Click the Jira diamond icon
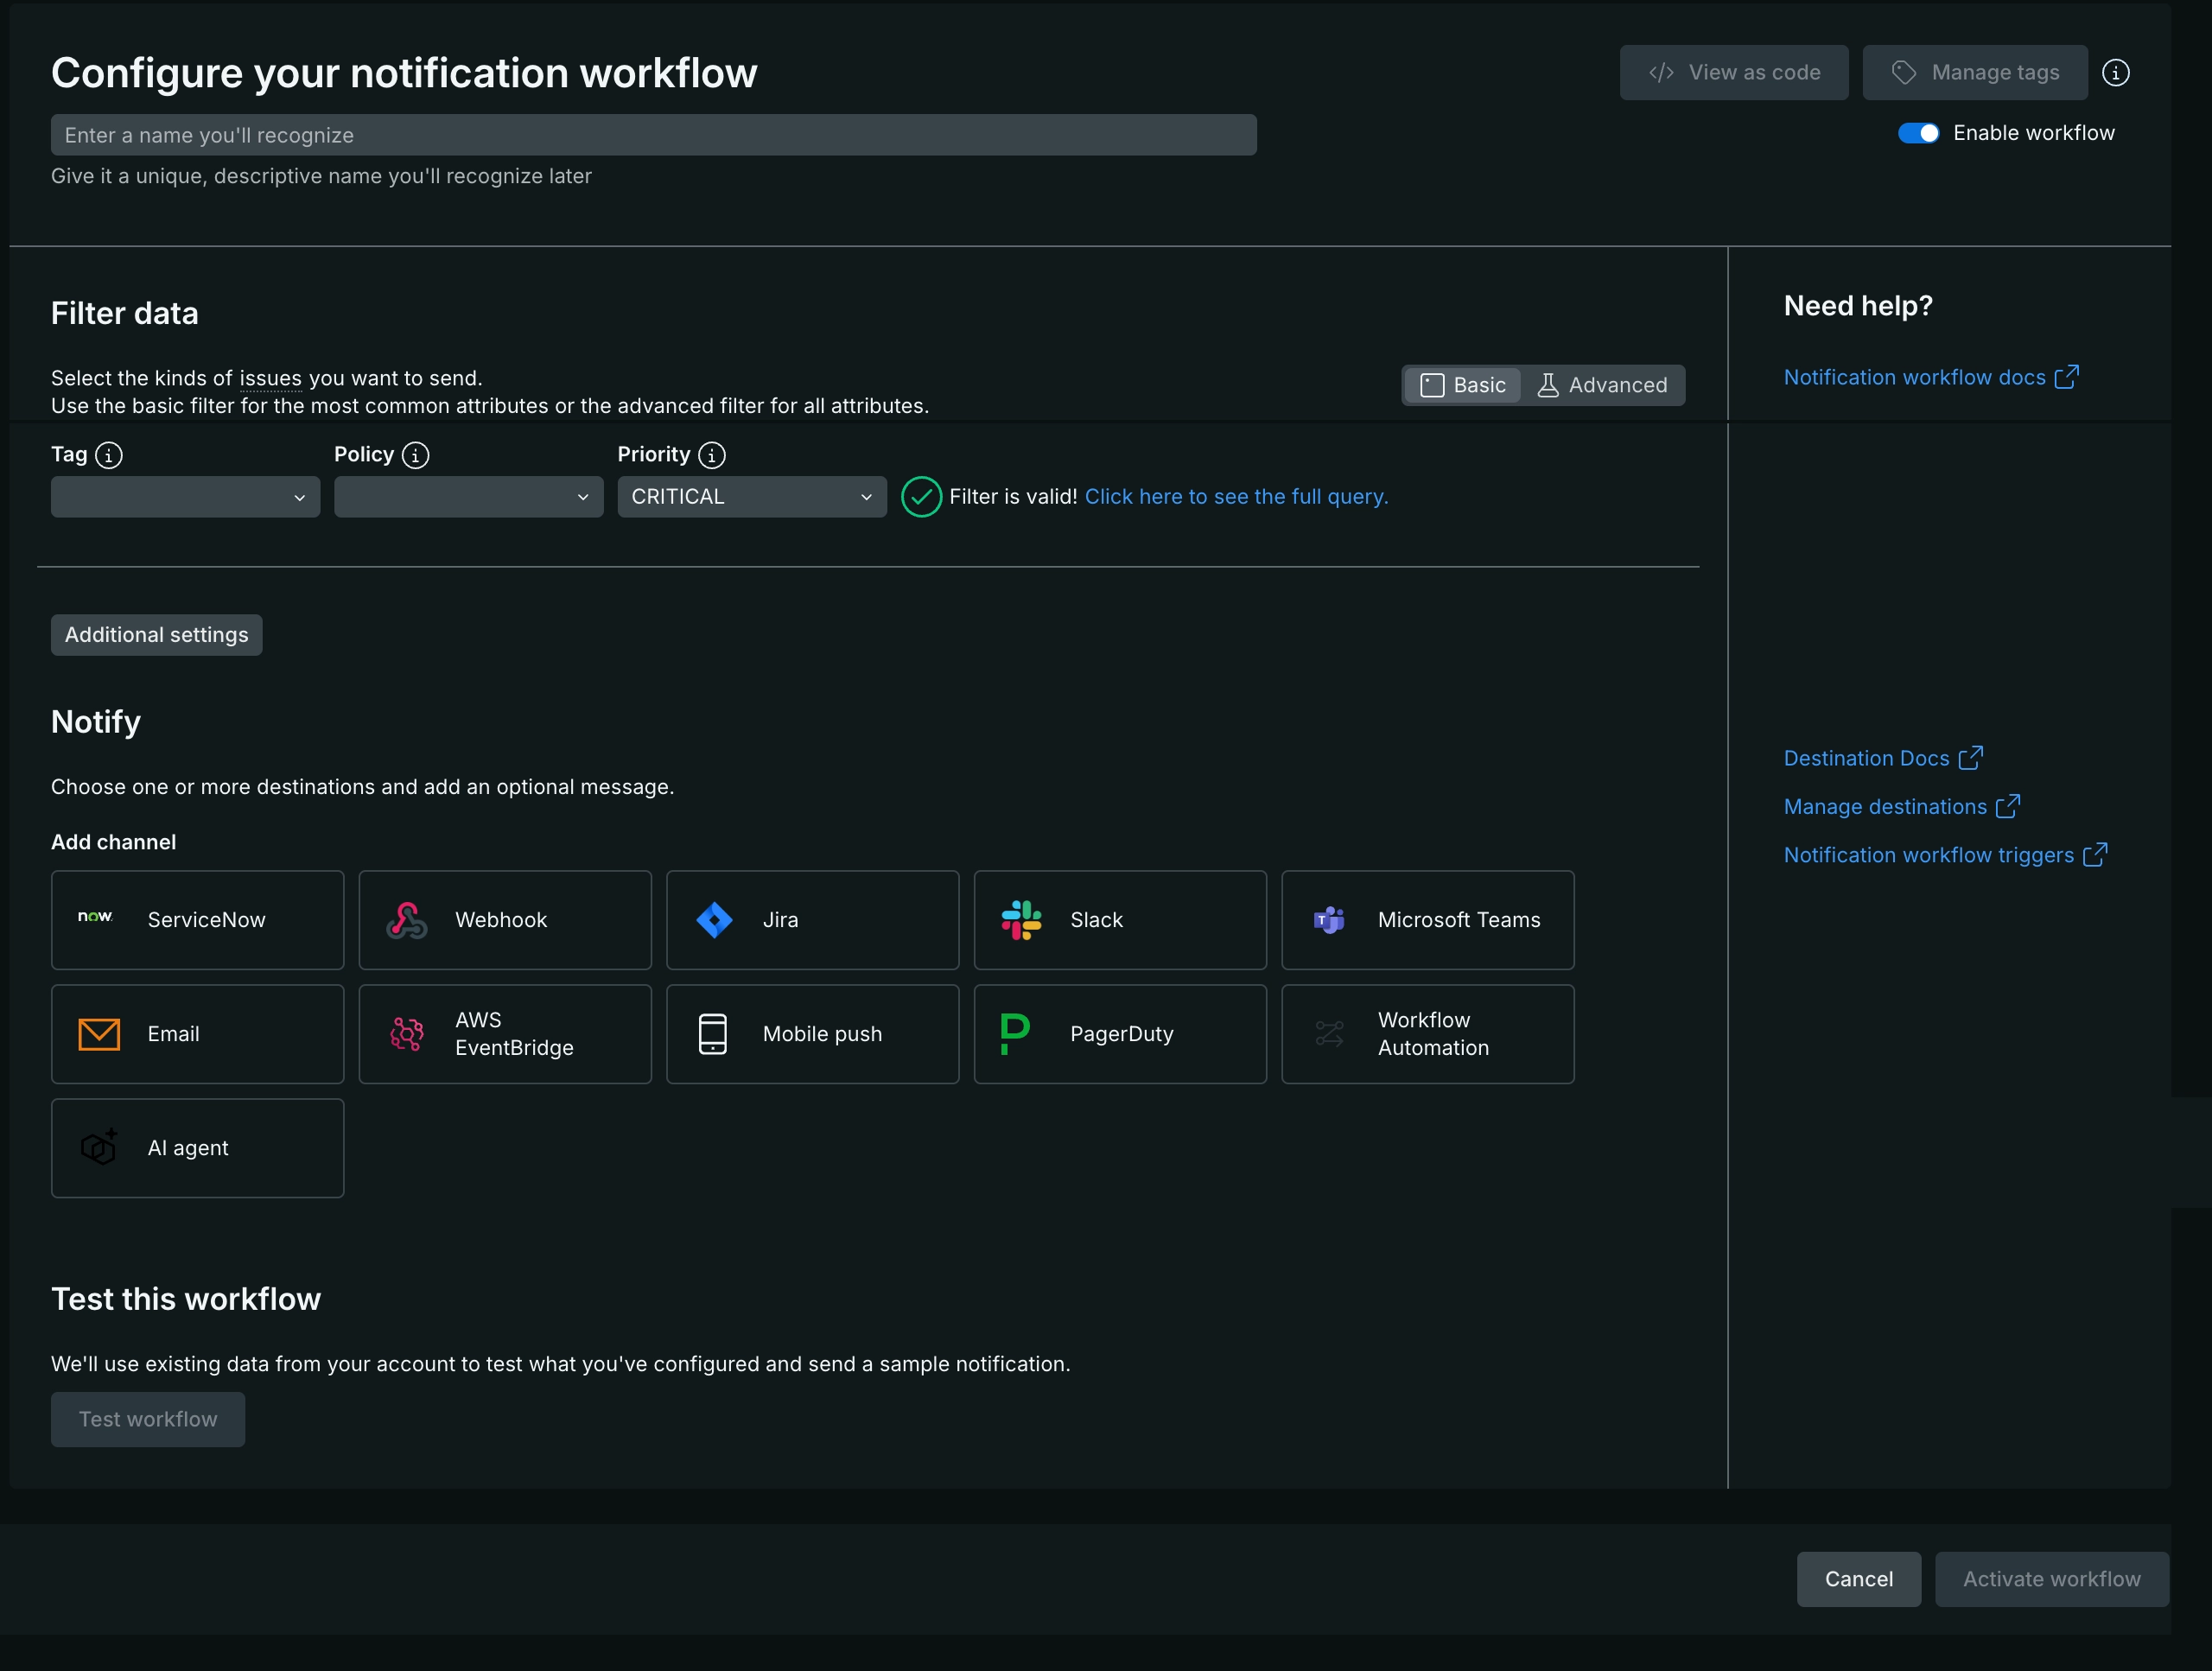Screen dimensions: 2212x1671 (714, 920)
